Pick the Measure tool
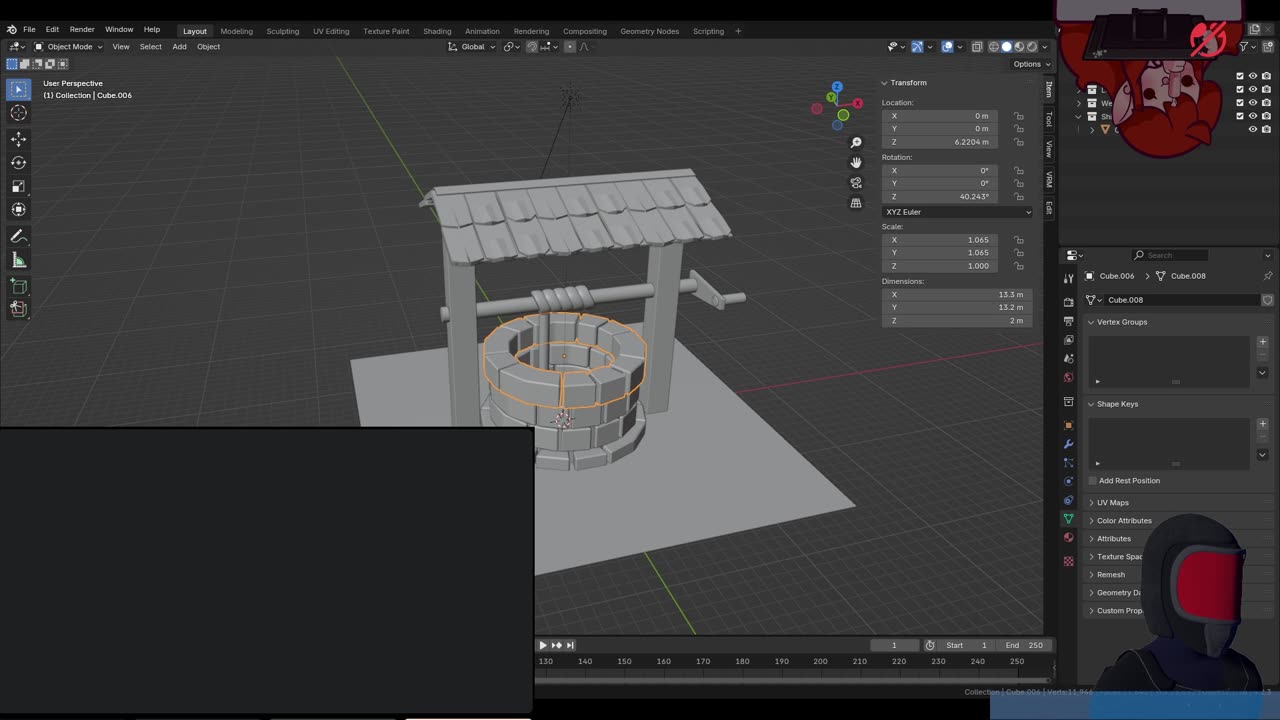This screenshot has height=720, width=1280. tap(18, 260)
